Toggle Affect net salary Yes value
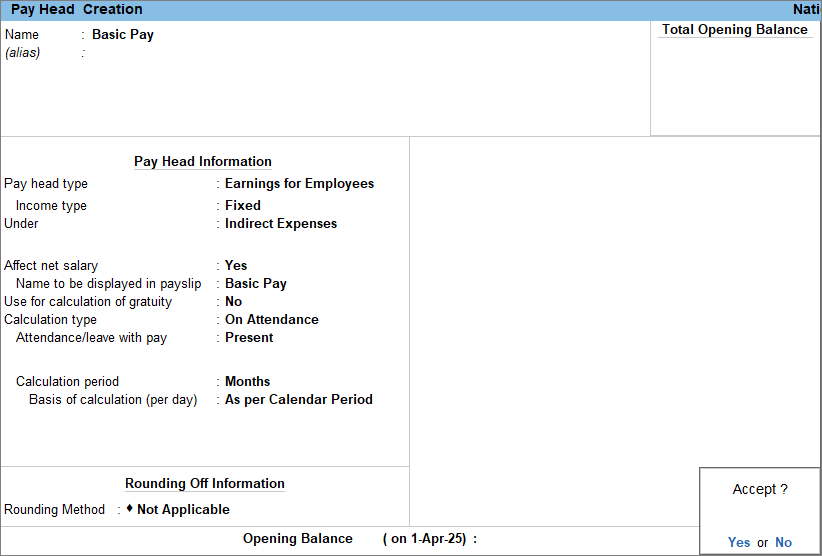822x556 pixels. click(x=236, y=266)
